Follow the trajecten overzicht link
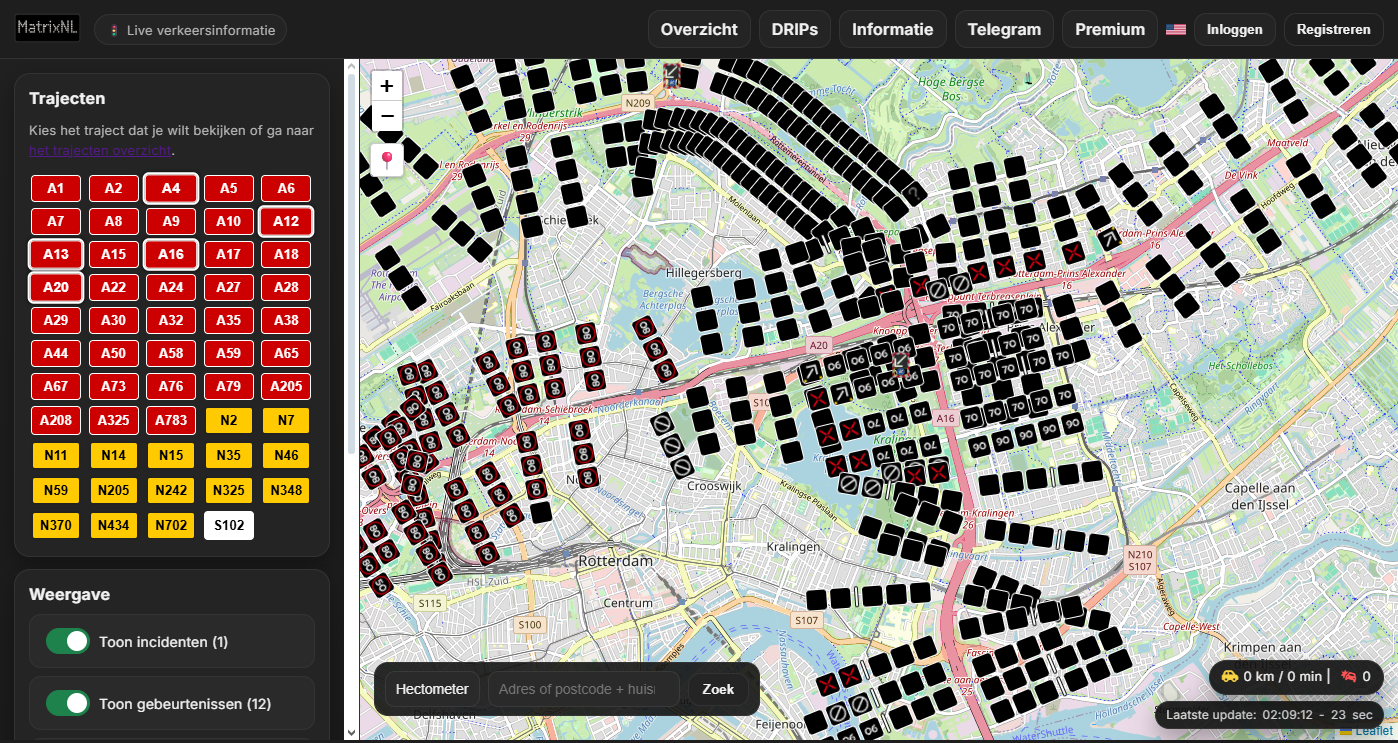The image size is (1398, 743). [100, 151]
